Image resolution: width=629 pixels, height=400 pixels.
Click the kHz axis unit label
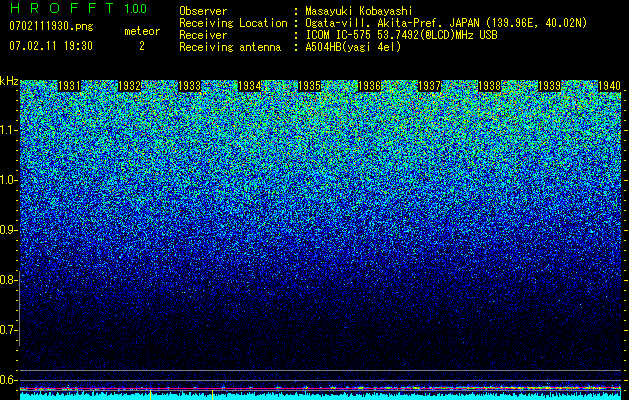coord(9,81)
